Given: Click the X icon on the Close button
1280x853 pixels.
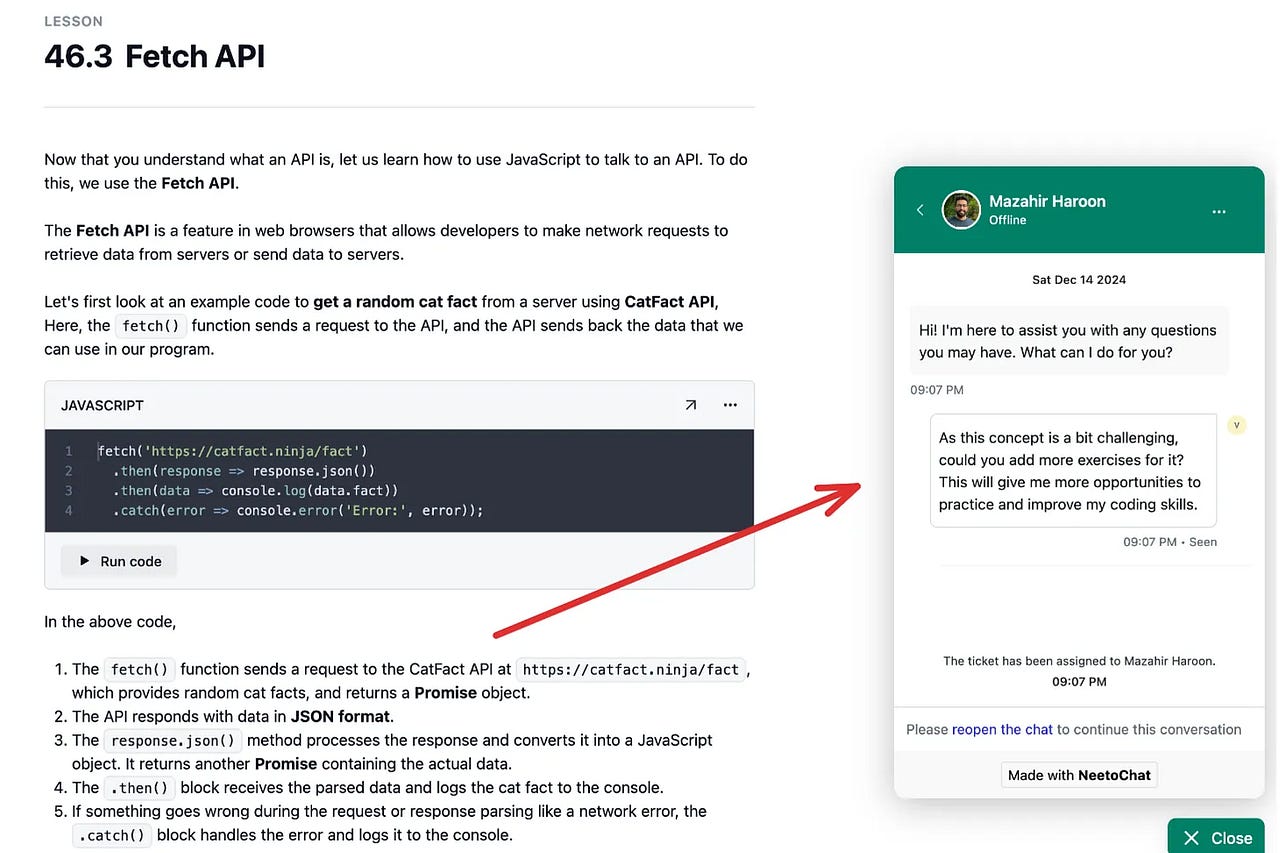Looking at the screenshot, I should 1191,838.
